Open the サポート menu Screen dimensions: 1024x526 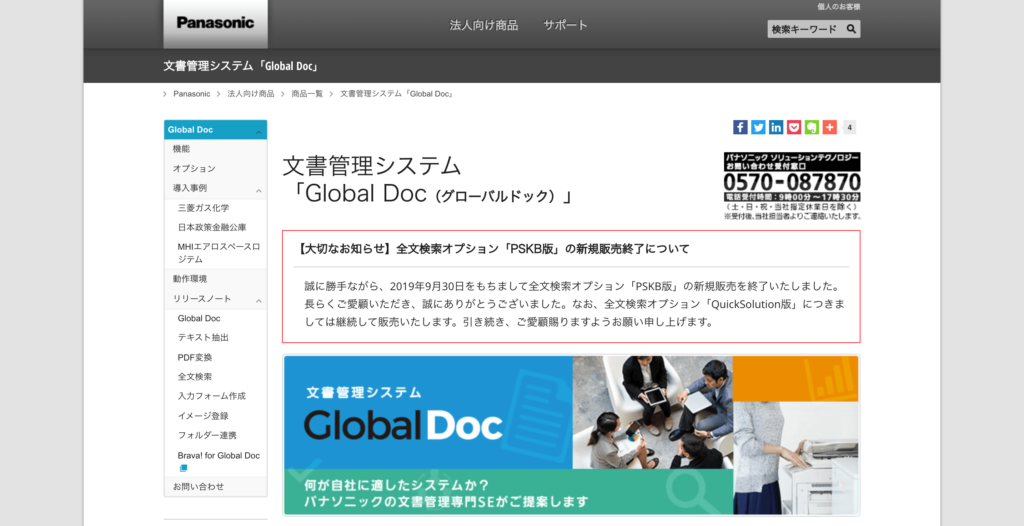566,25
